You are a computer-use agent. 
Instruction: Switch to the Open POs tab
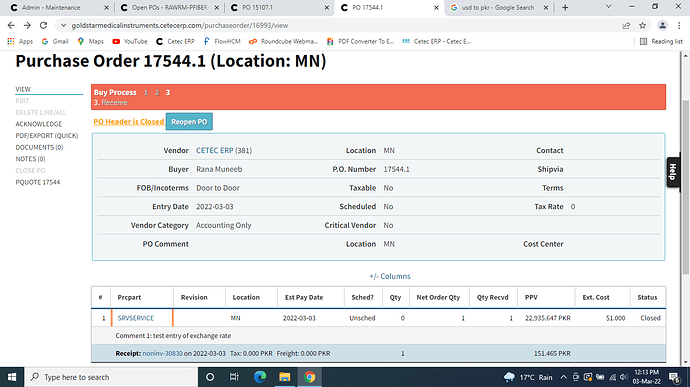pos(169,7)
